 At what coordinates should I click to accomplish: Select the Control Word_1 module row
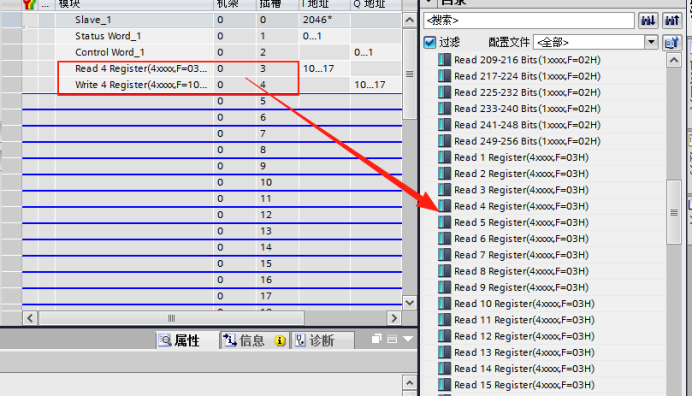212,52
